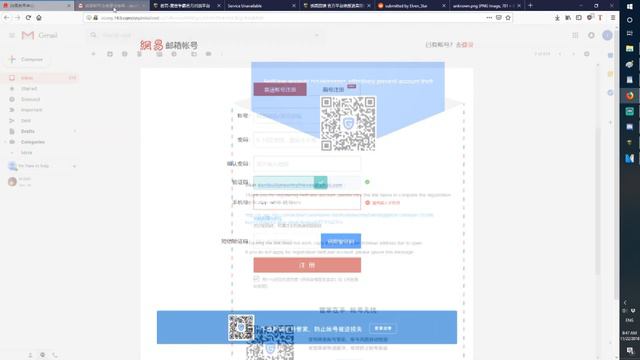
Task: Select the second registration mode tab
Action: (x=334, y=89)
